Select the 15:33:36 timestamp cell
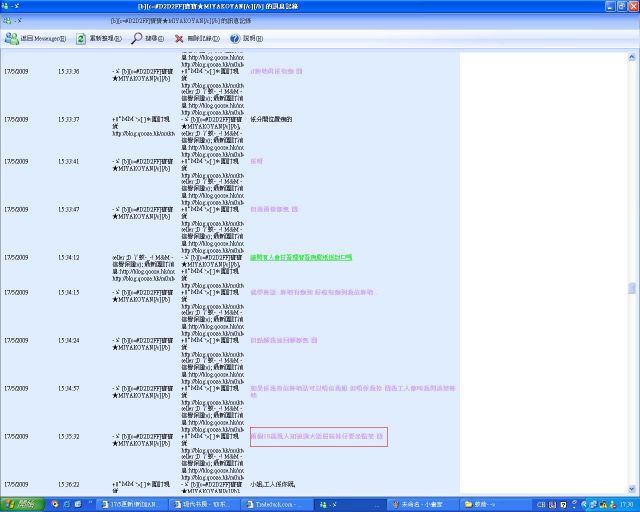 [68, 71]
